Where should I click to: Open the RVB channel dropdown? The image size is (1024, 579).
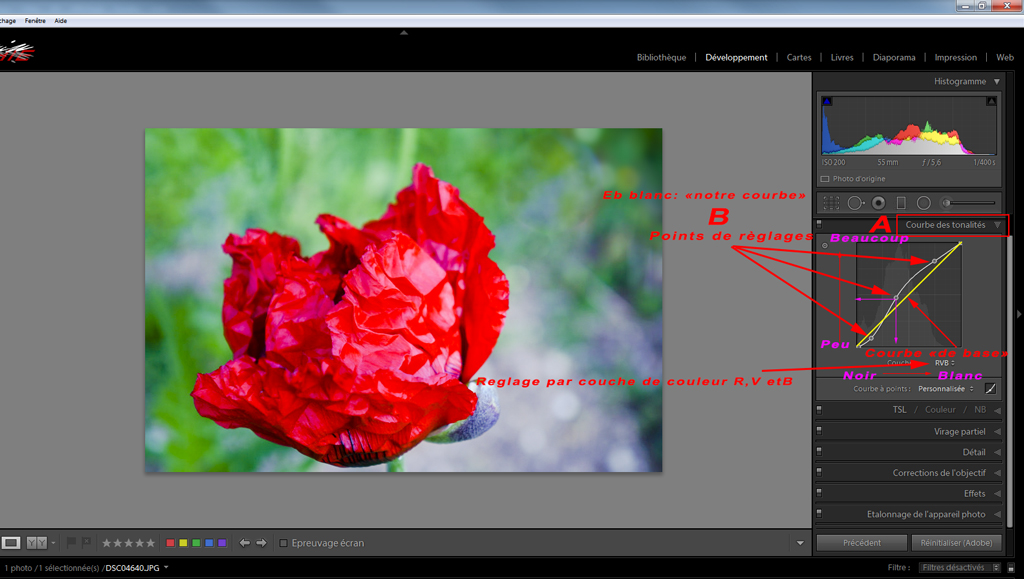coord(945,363)
